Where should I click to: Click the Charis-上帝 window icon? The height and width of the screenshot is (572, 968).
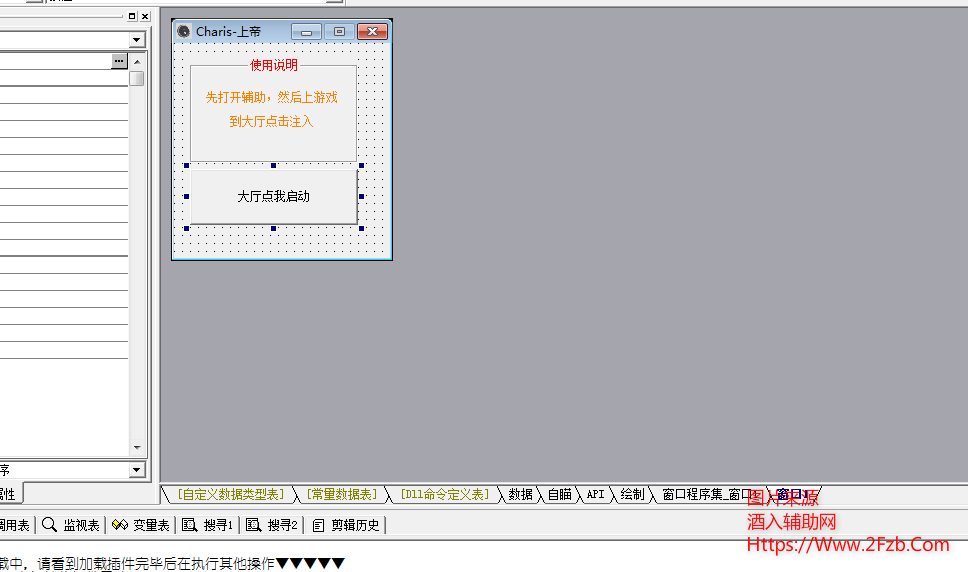(183, 31)
